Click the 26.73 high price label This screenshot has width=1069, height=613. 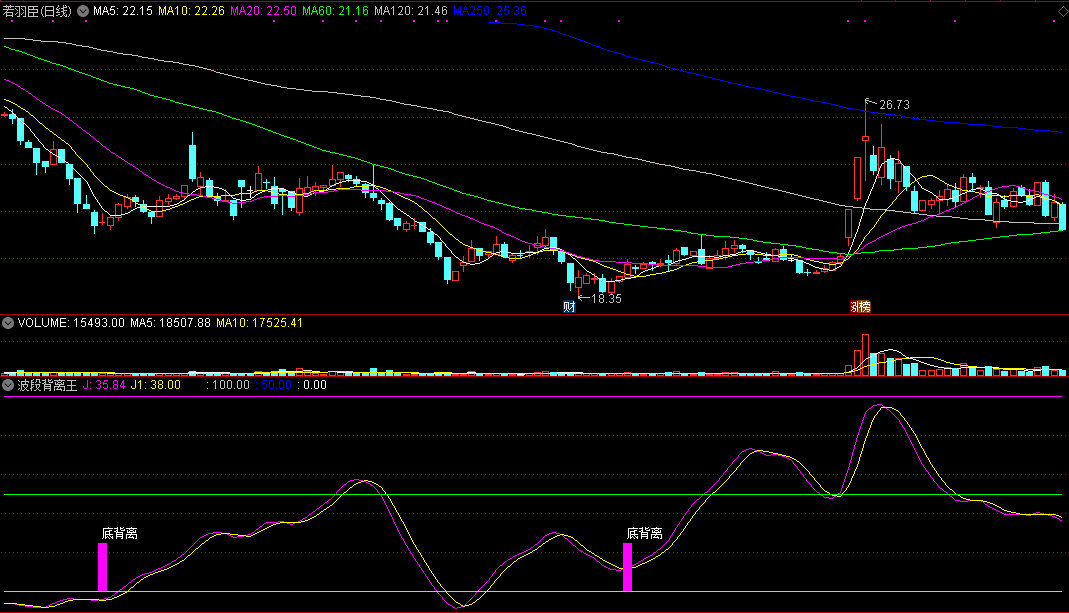pos(894,105)
